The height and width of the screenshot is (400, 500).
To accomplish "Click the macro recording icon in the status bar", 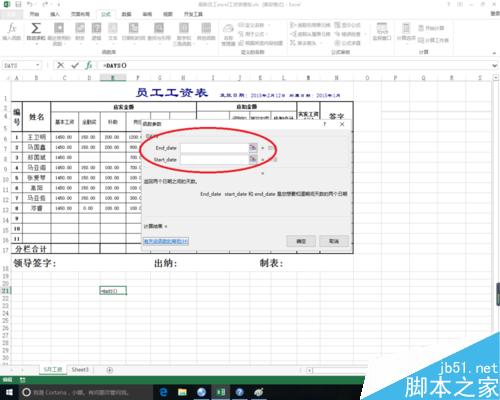I will click(23, 380).
